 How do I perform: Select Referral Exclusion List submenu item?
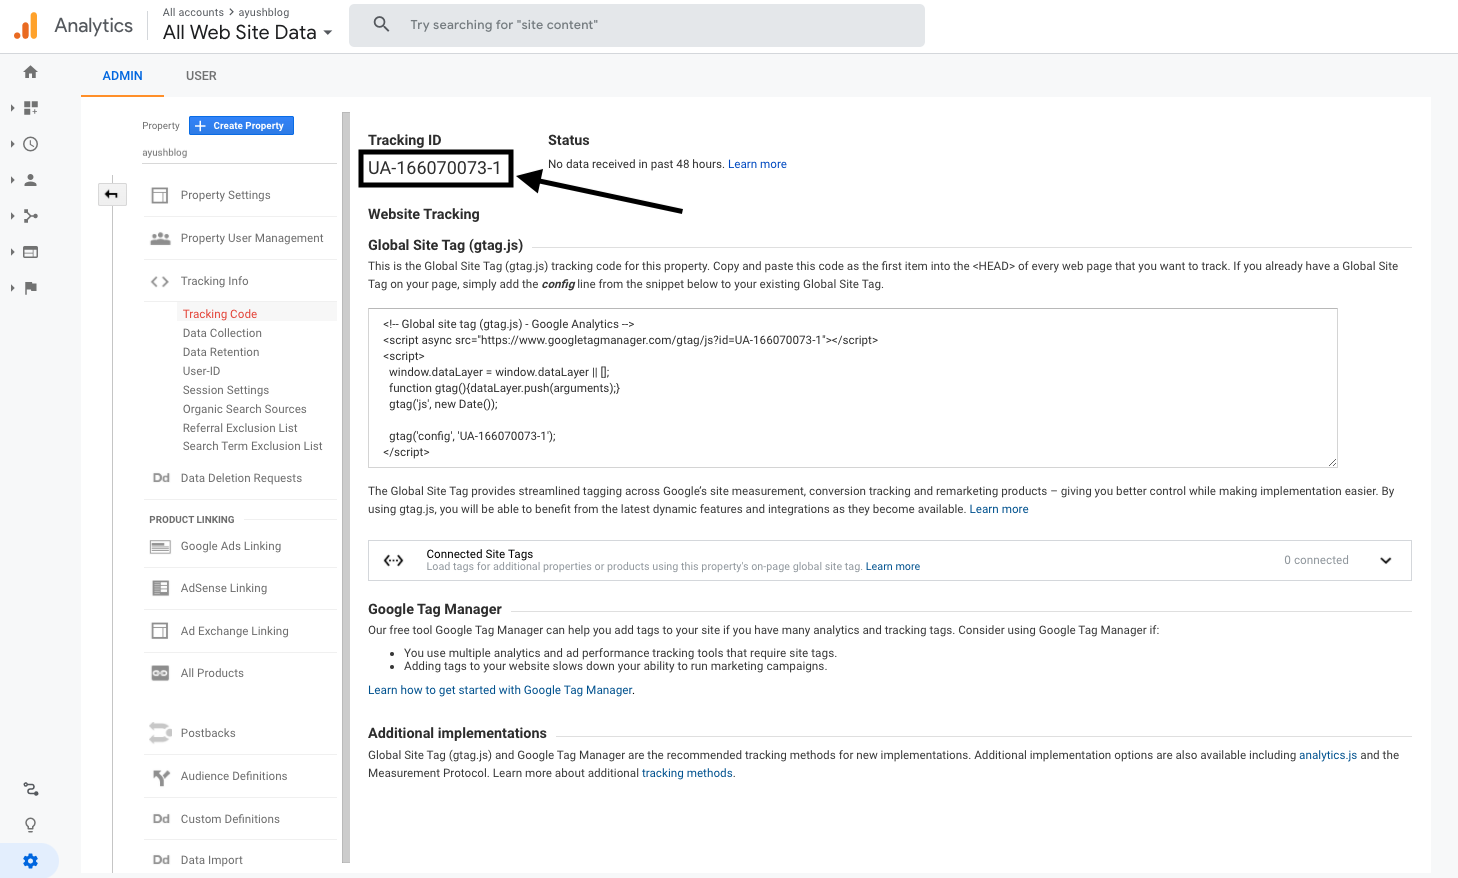click(240, 428)
